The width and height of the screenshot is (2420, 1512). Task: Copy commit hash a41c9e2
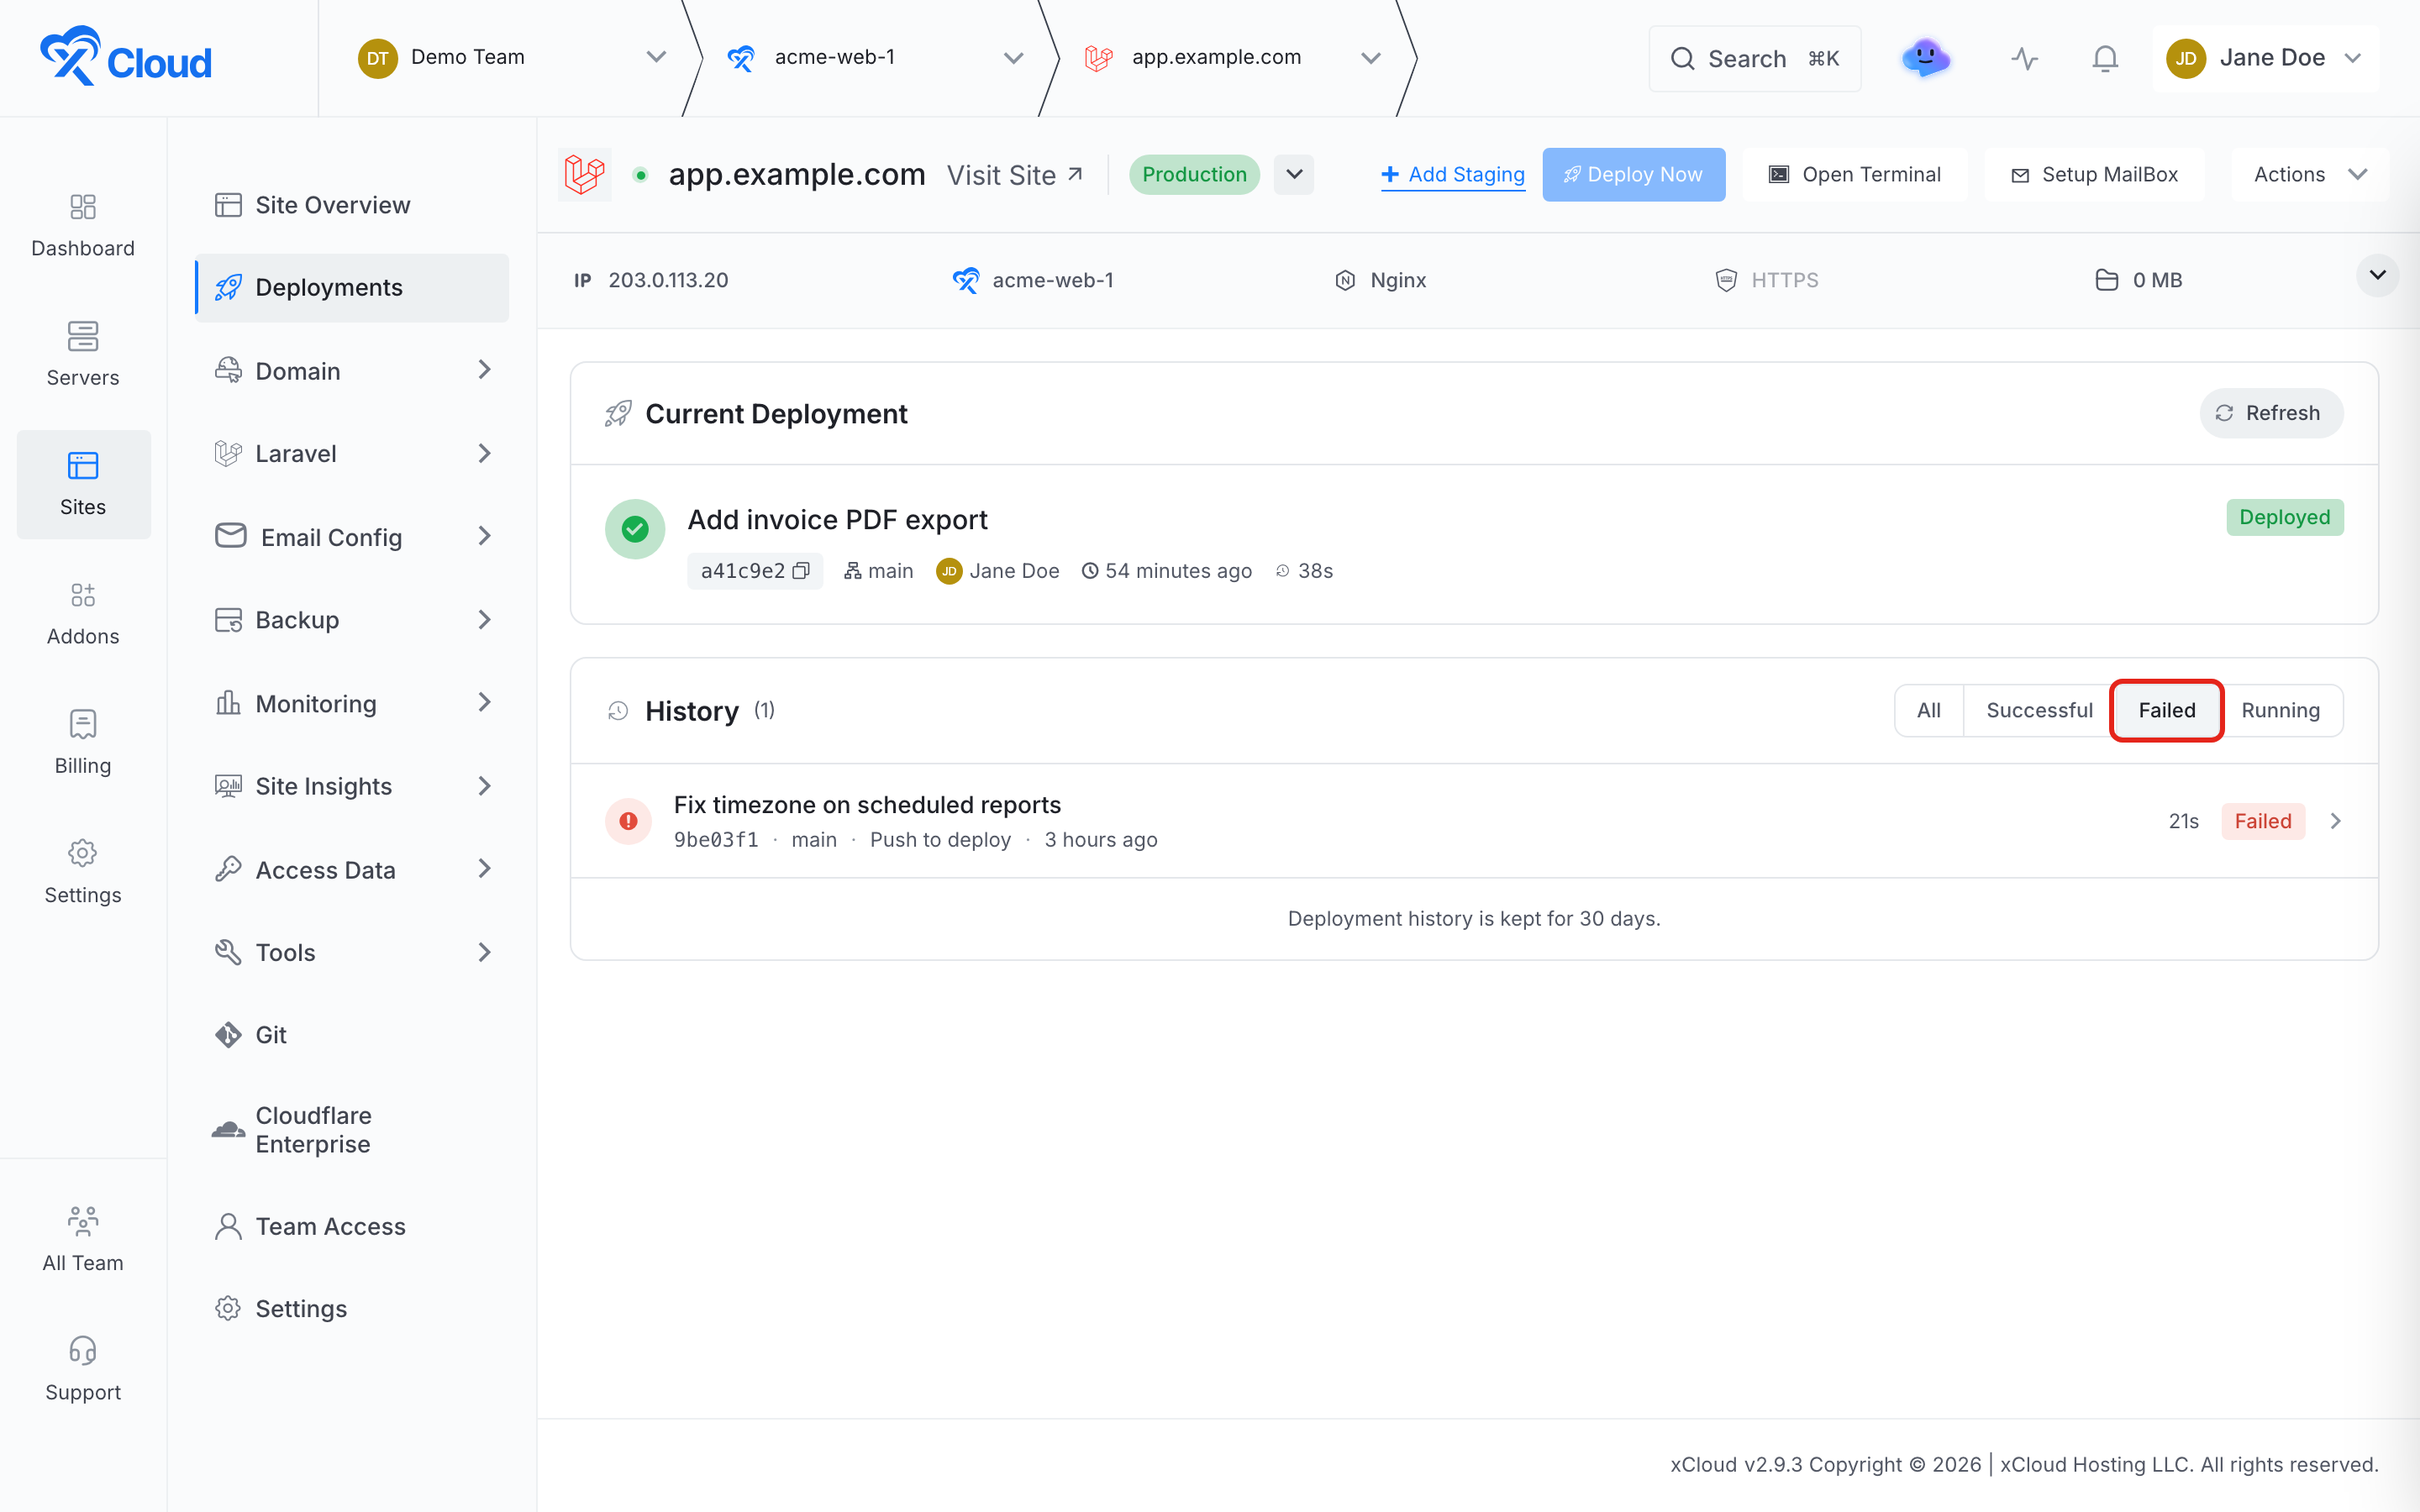coord(801,571)
